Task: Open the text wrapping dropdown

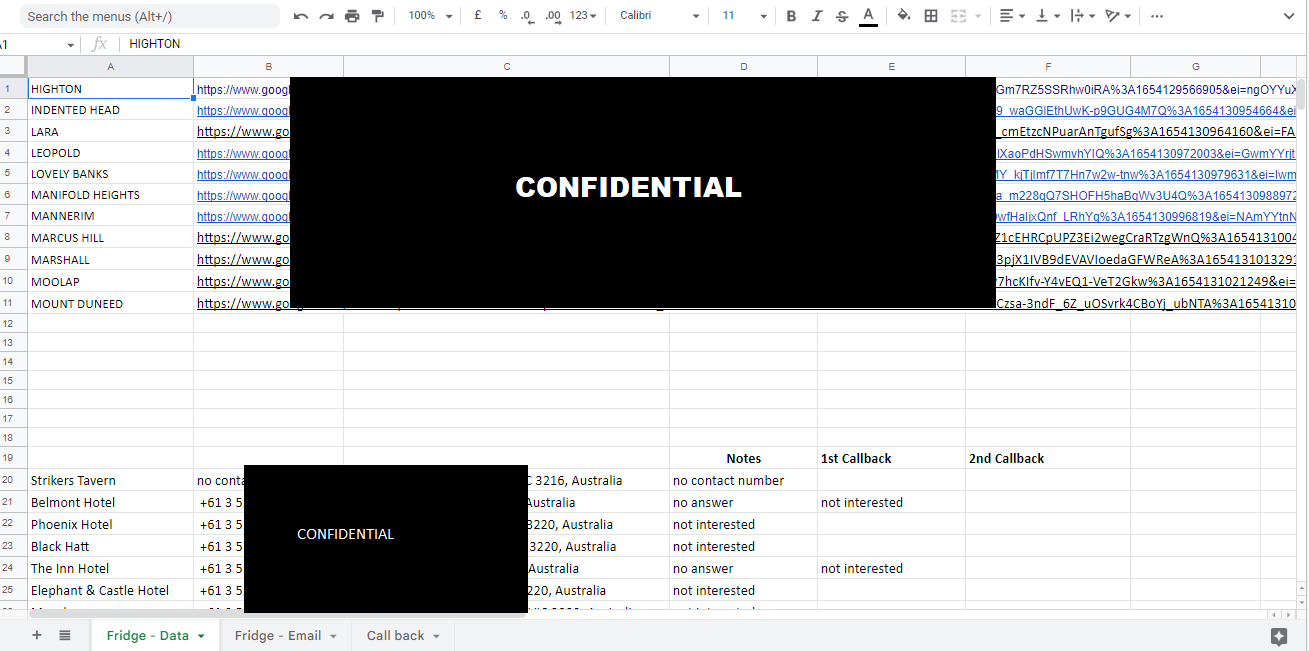Action: [x=1083, y=16]
